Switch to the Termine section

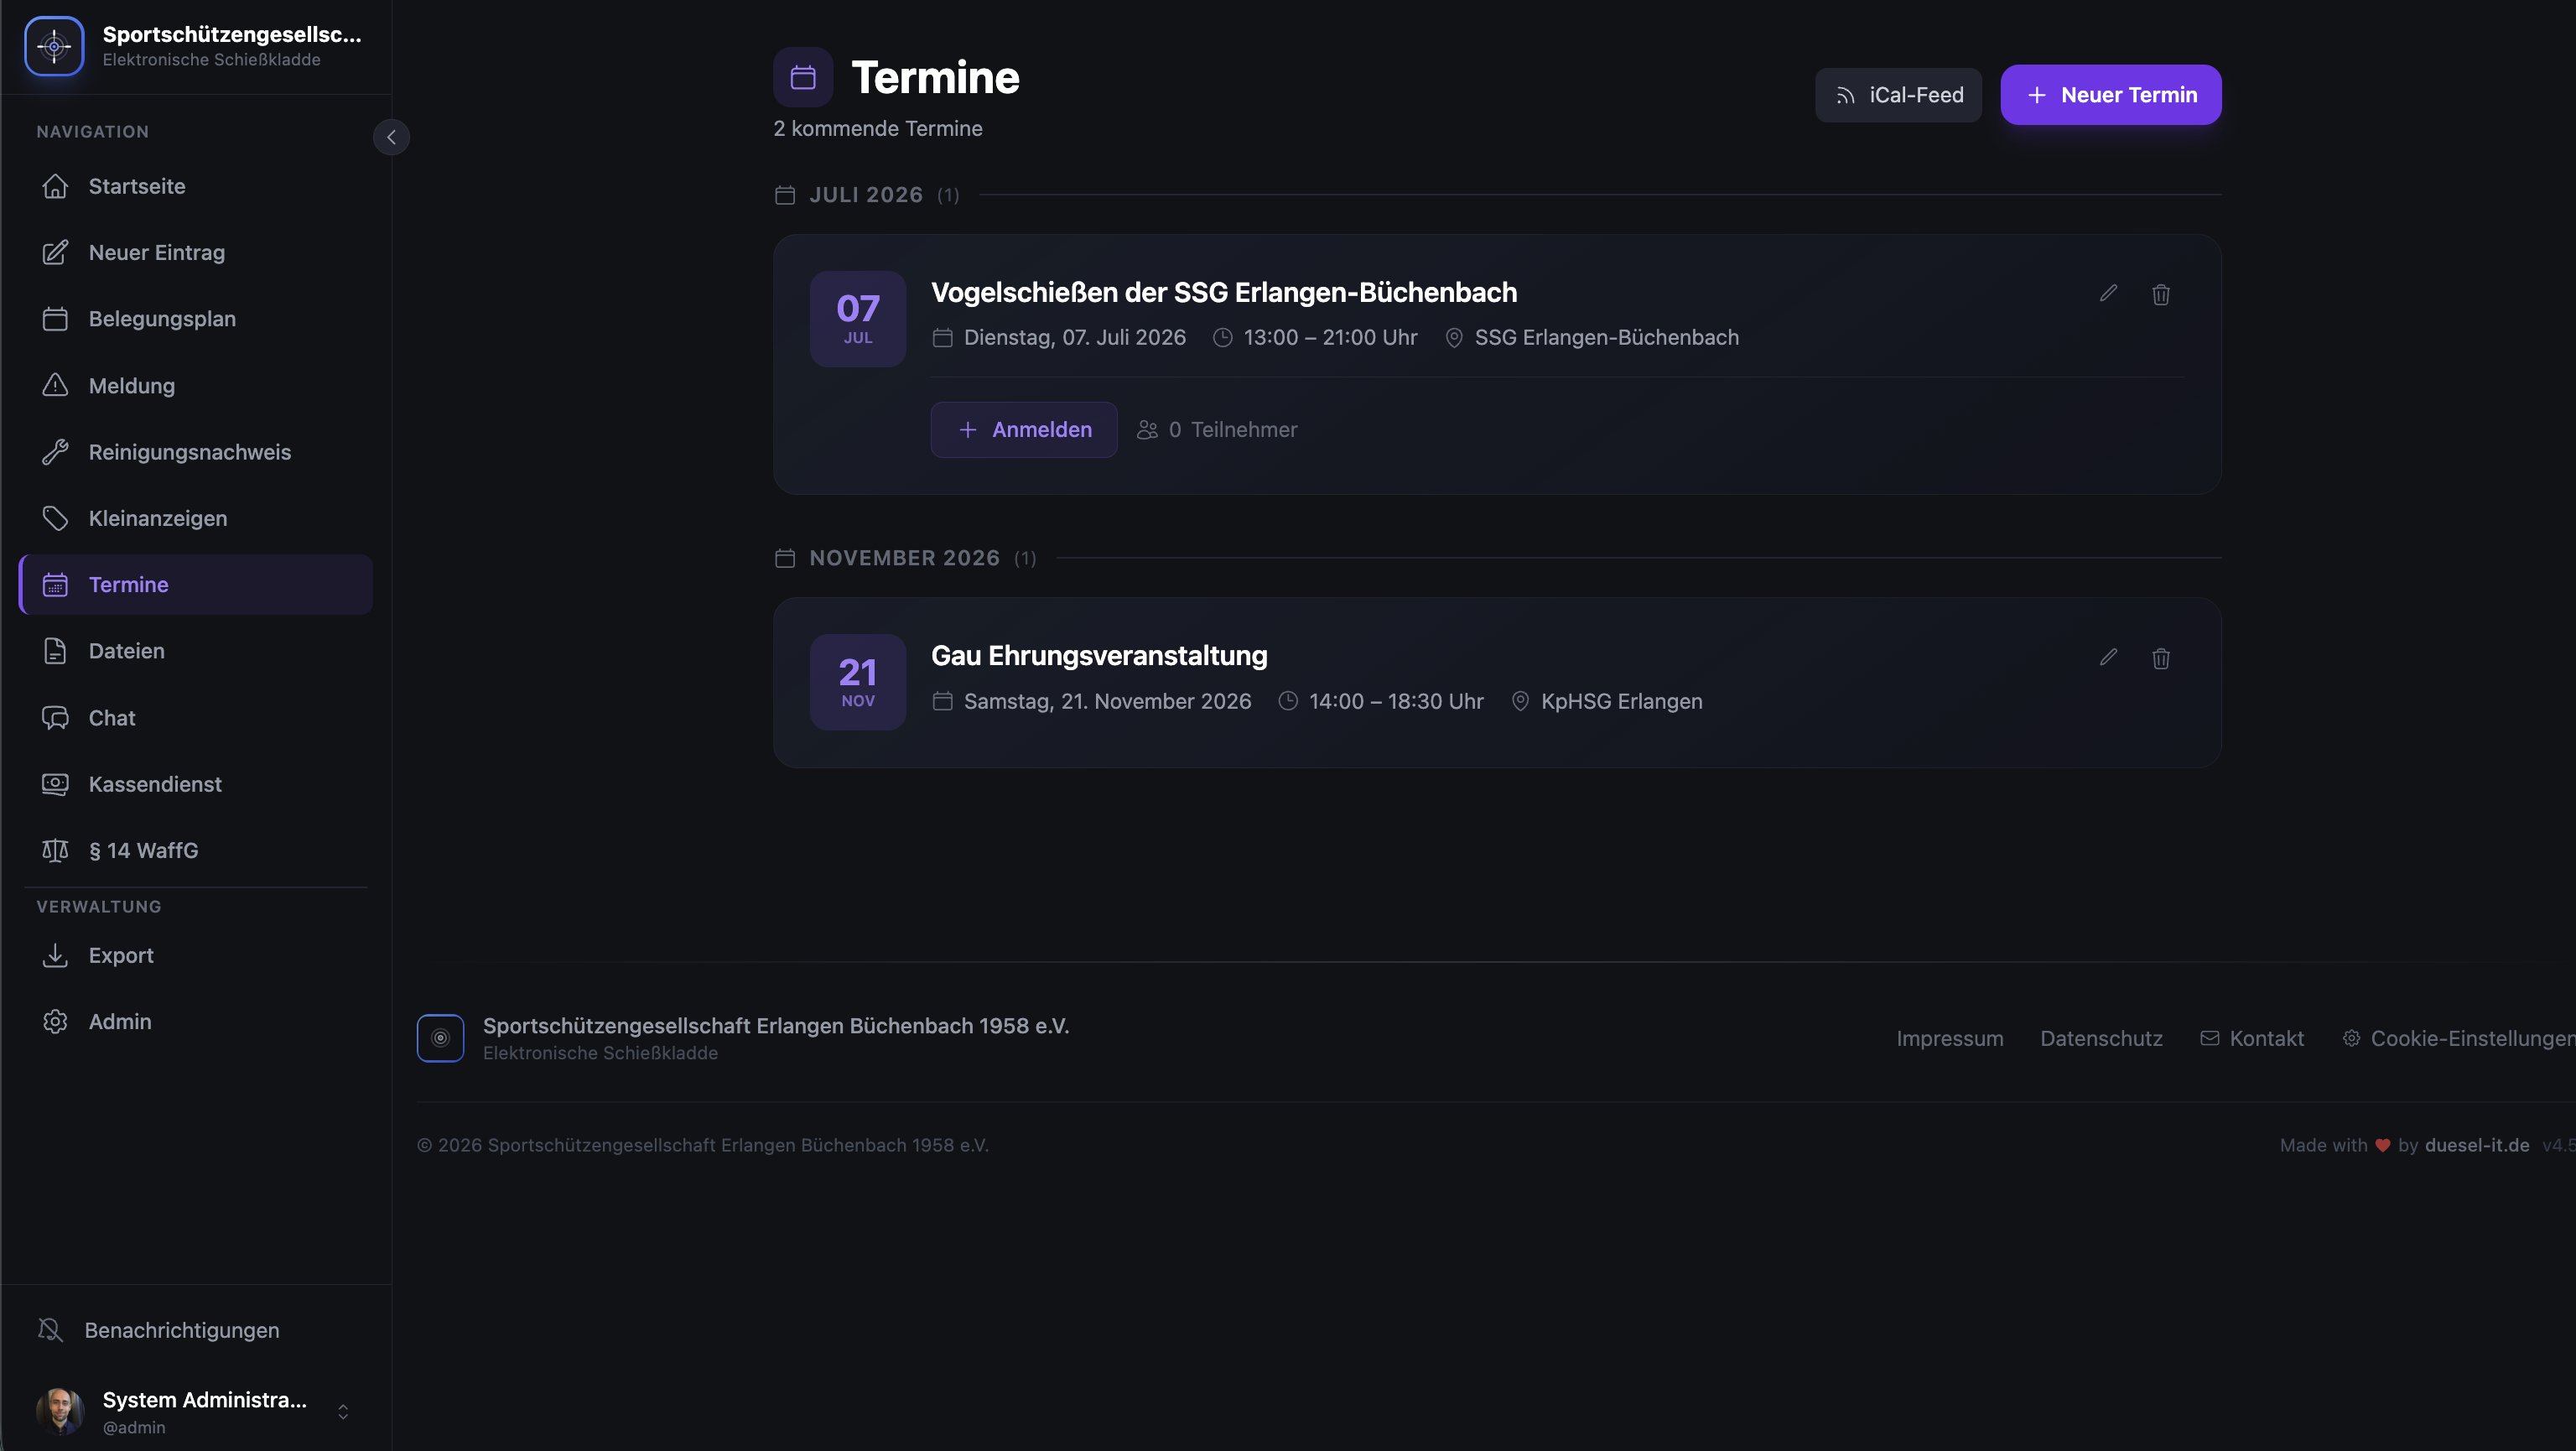point(127,584)
